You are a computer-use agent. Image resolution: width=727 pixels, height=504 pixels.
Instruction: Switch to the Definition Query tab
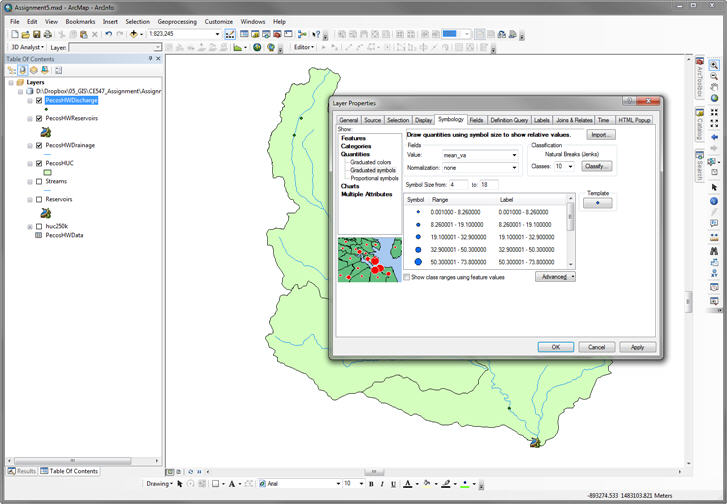click(509, 120)
